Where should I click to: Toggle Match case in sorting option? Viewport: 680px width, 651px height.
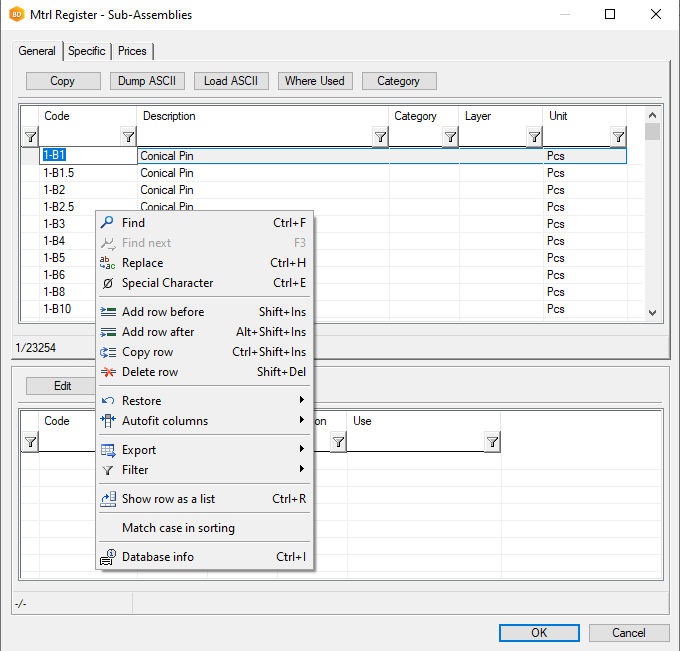click(178, 528)
